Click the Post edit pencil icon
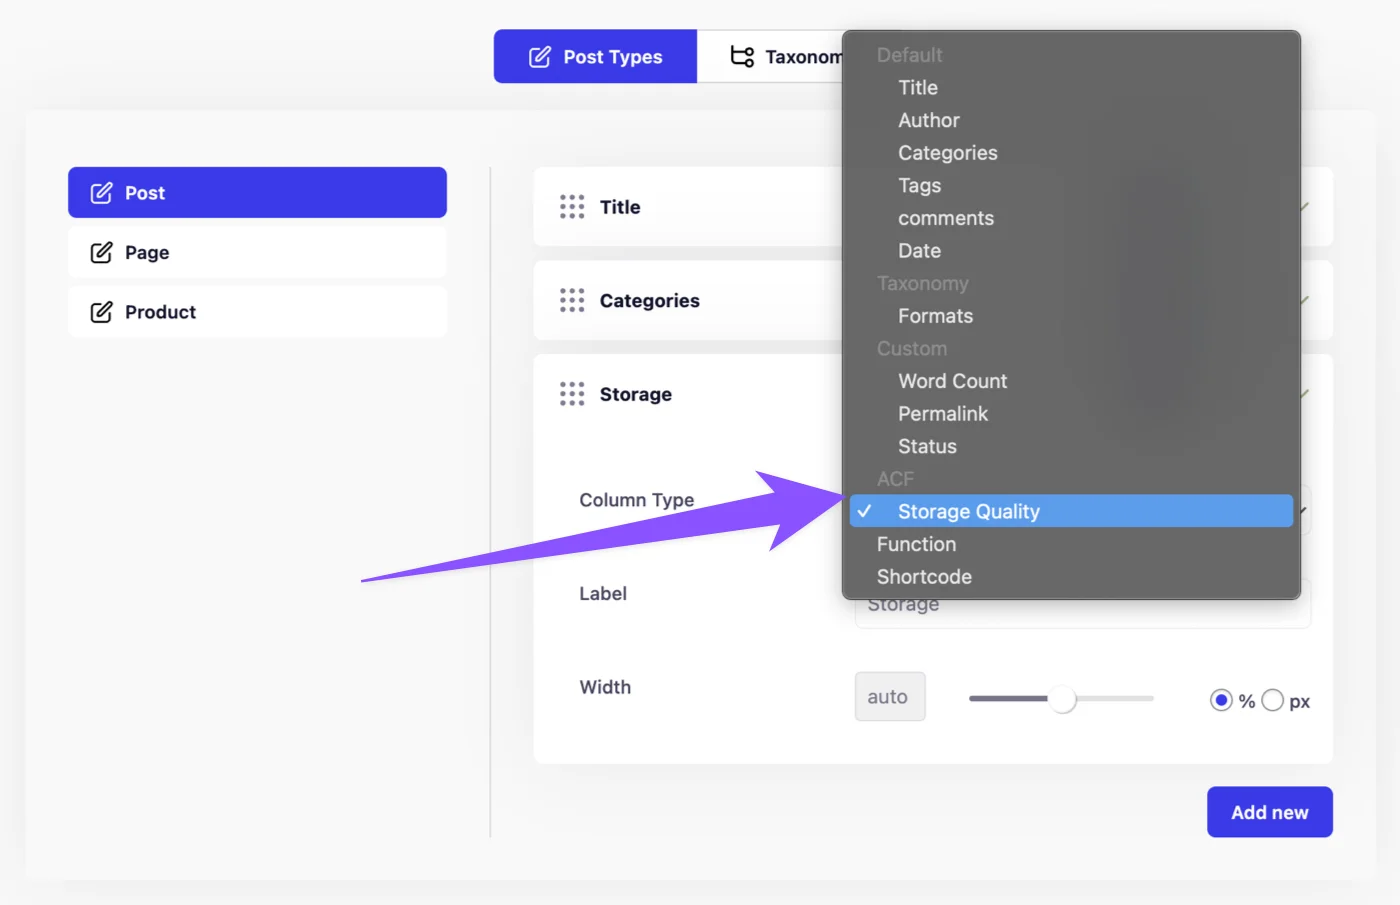Screen dimensions: 1400x905 pyautogui.click(x=100, y=192)
